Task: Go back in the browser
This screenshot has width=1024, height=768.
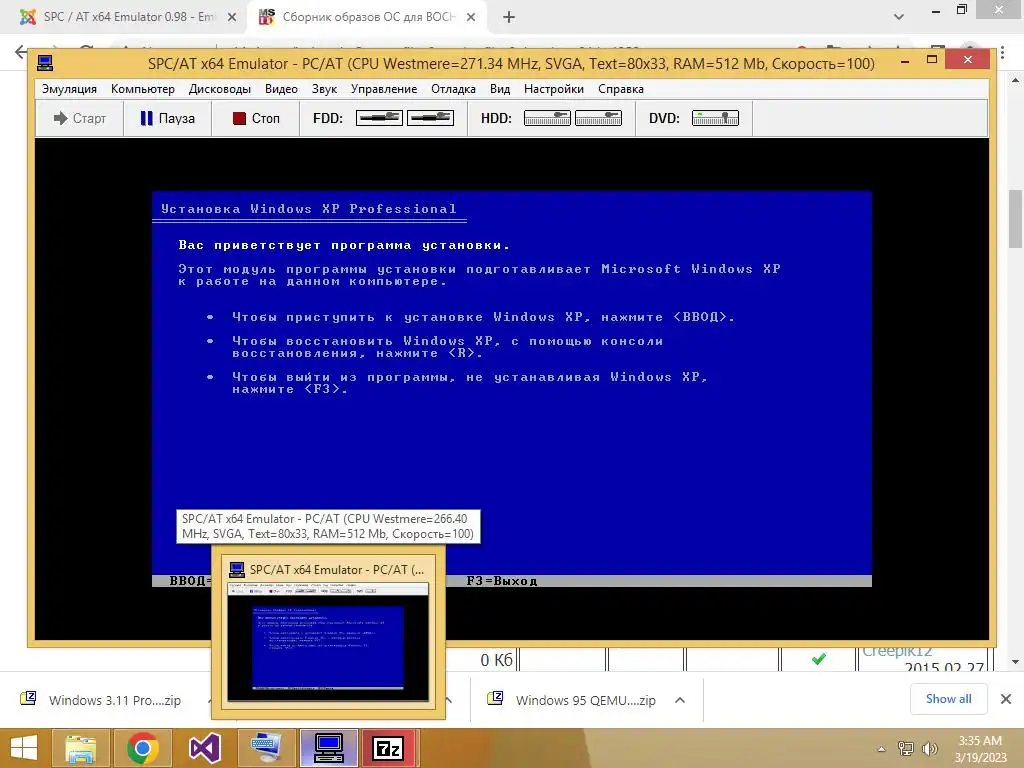Action: (x=21, y=52)
